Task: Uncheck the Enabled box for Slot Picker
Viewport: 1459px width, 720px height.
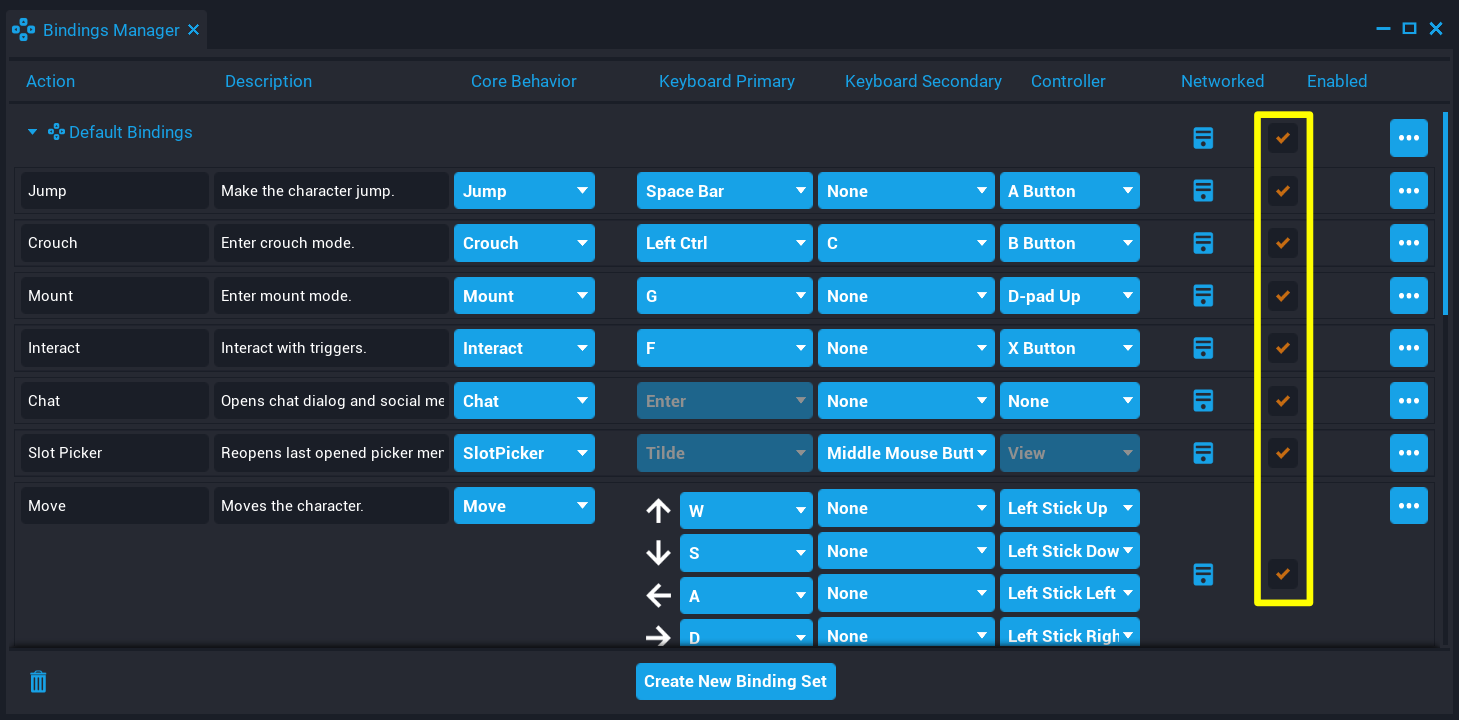Action: coord(1282,453)
